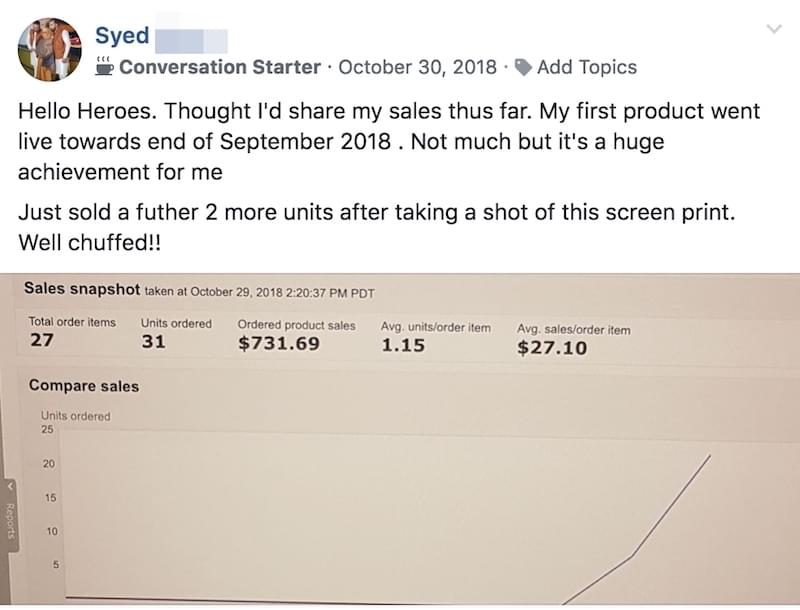Screen dimensions: 800x610
Task: Click the Sales snapshot heading
Action: tap(82, 290)
